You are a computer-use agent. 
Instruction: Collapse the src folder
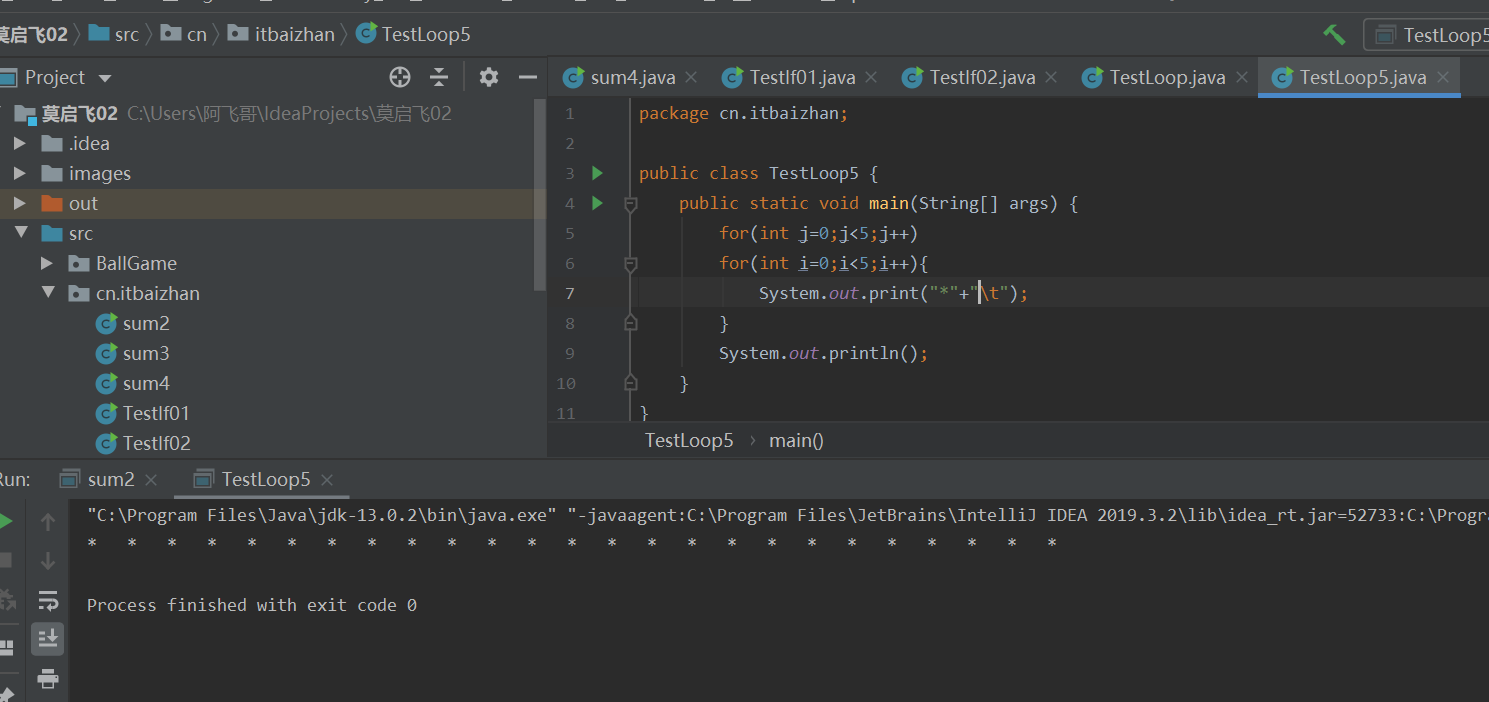[x=20, y=233]
